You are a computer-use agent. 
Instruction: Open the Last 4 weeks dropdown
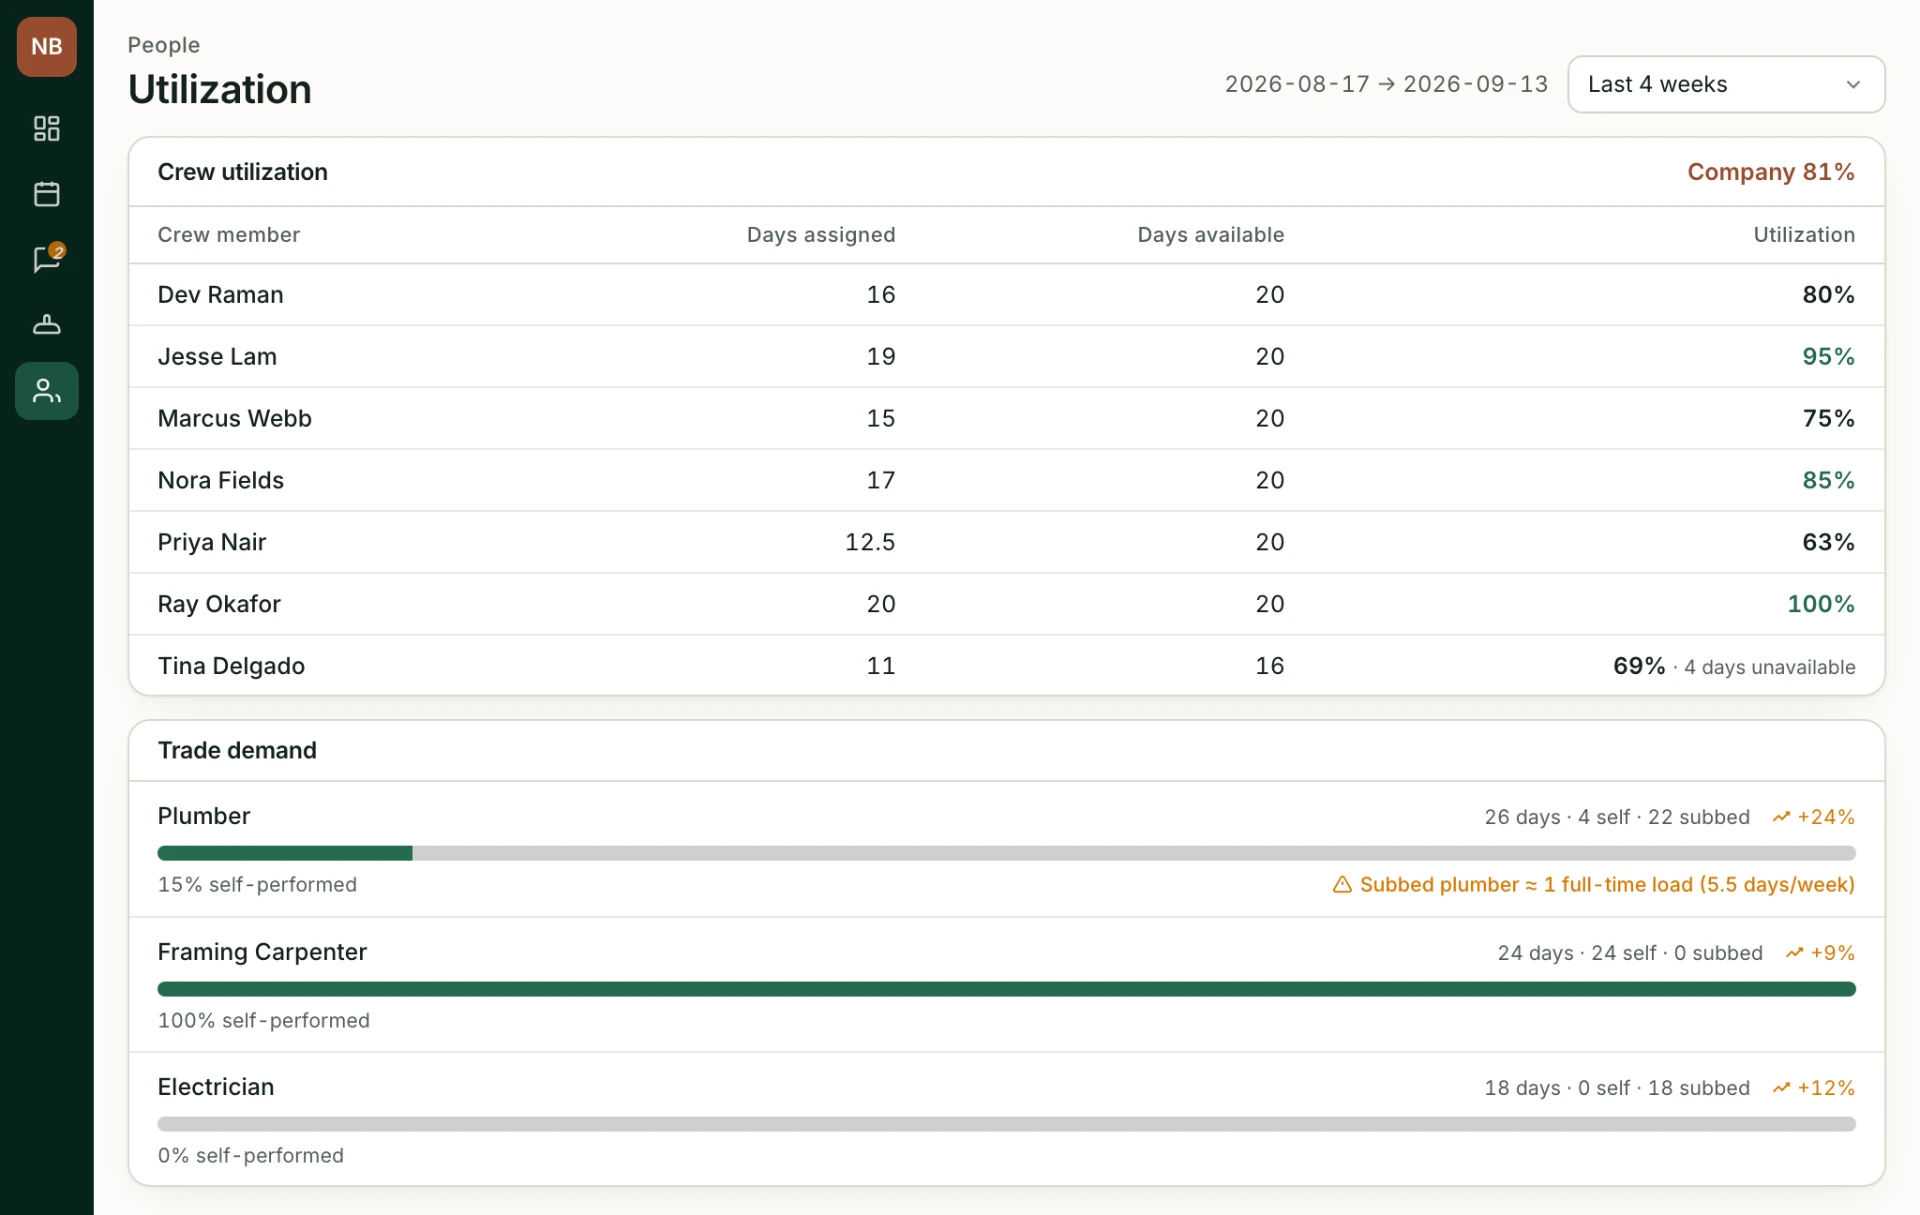1726,84
